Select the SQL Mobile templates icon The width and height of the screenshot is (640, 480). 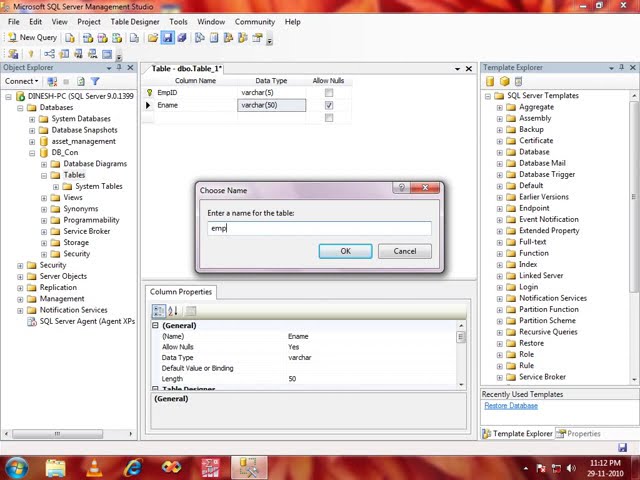point(518,81)
